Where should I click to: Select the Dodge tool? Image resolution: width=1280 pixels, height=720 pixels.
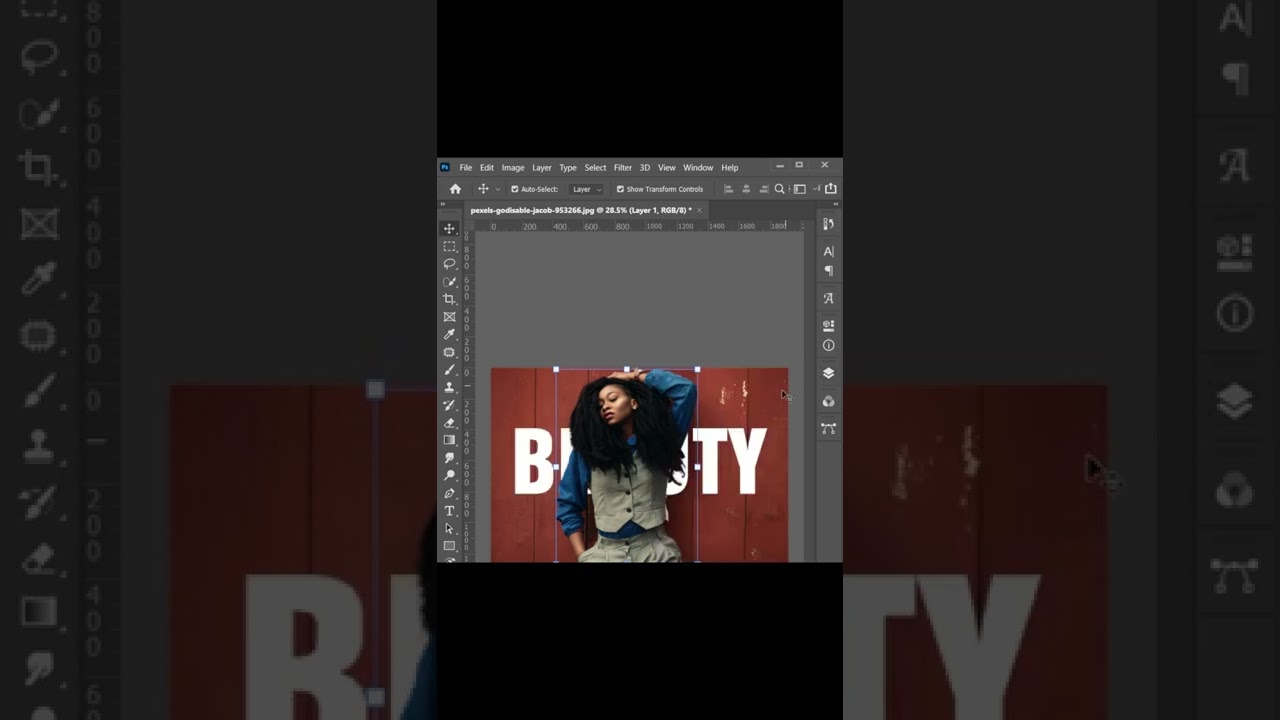[x=449, y=475]
